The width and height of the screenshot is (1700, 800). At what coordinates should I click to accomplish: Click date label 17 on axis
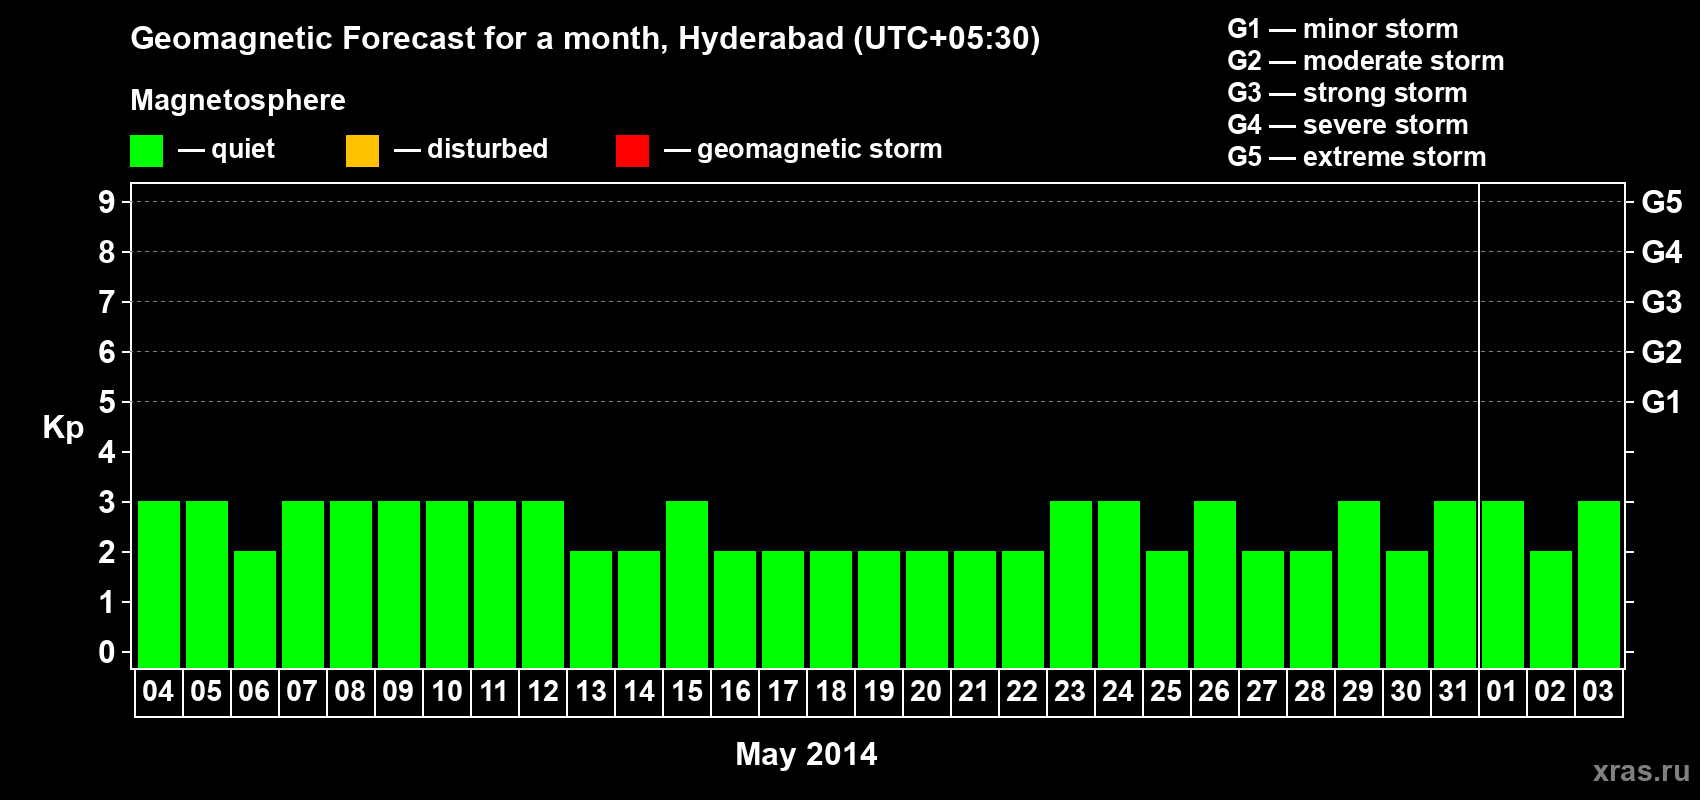coord(782,692)
